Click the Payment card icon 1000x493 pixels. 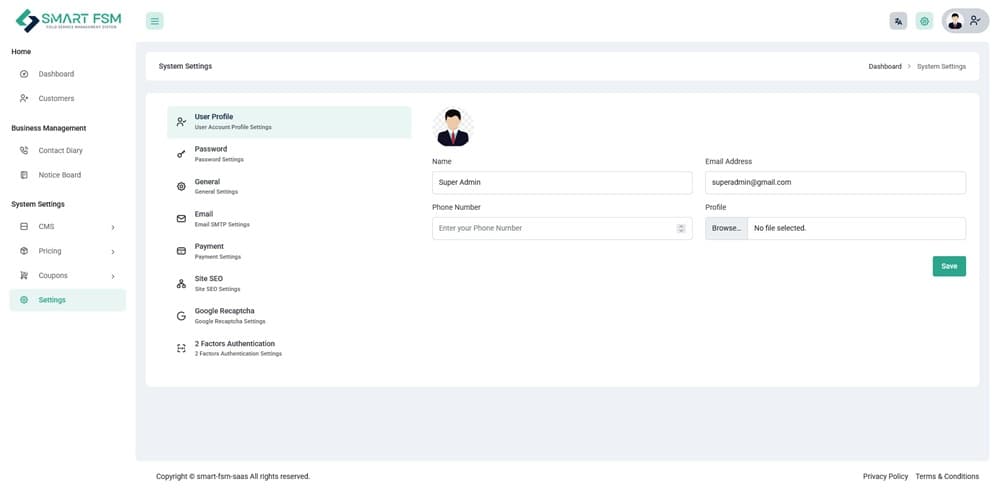coord(181,251)
